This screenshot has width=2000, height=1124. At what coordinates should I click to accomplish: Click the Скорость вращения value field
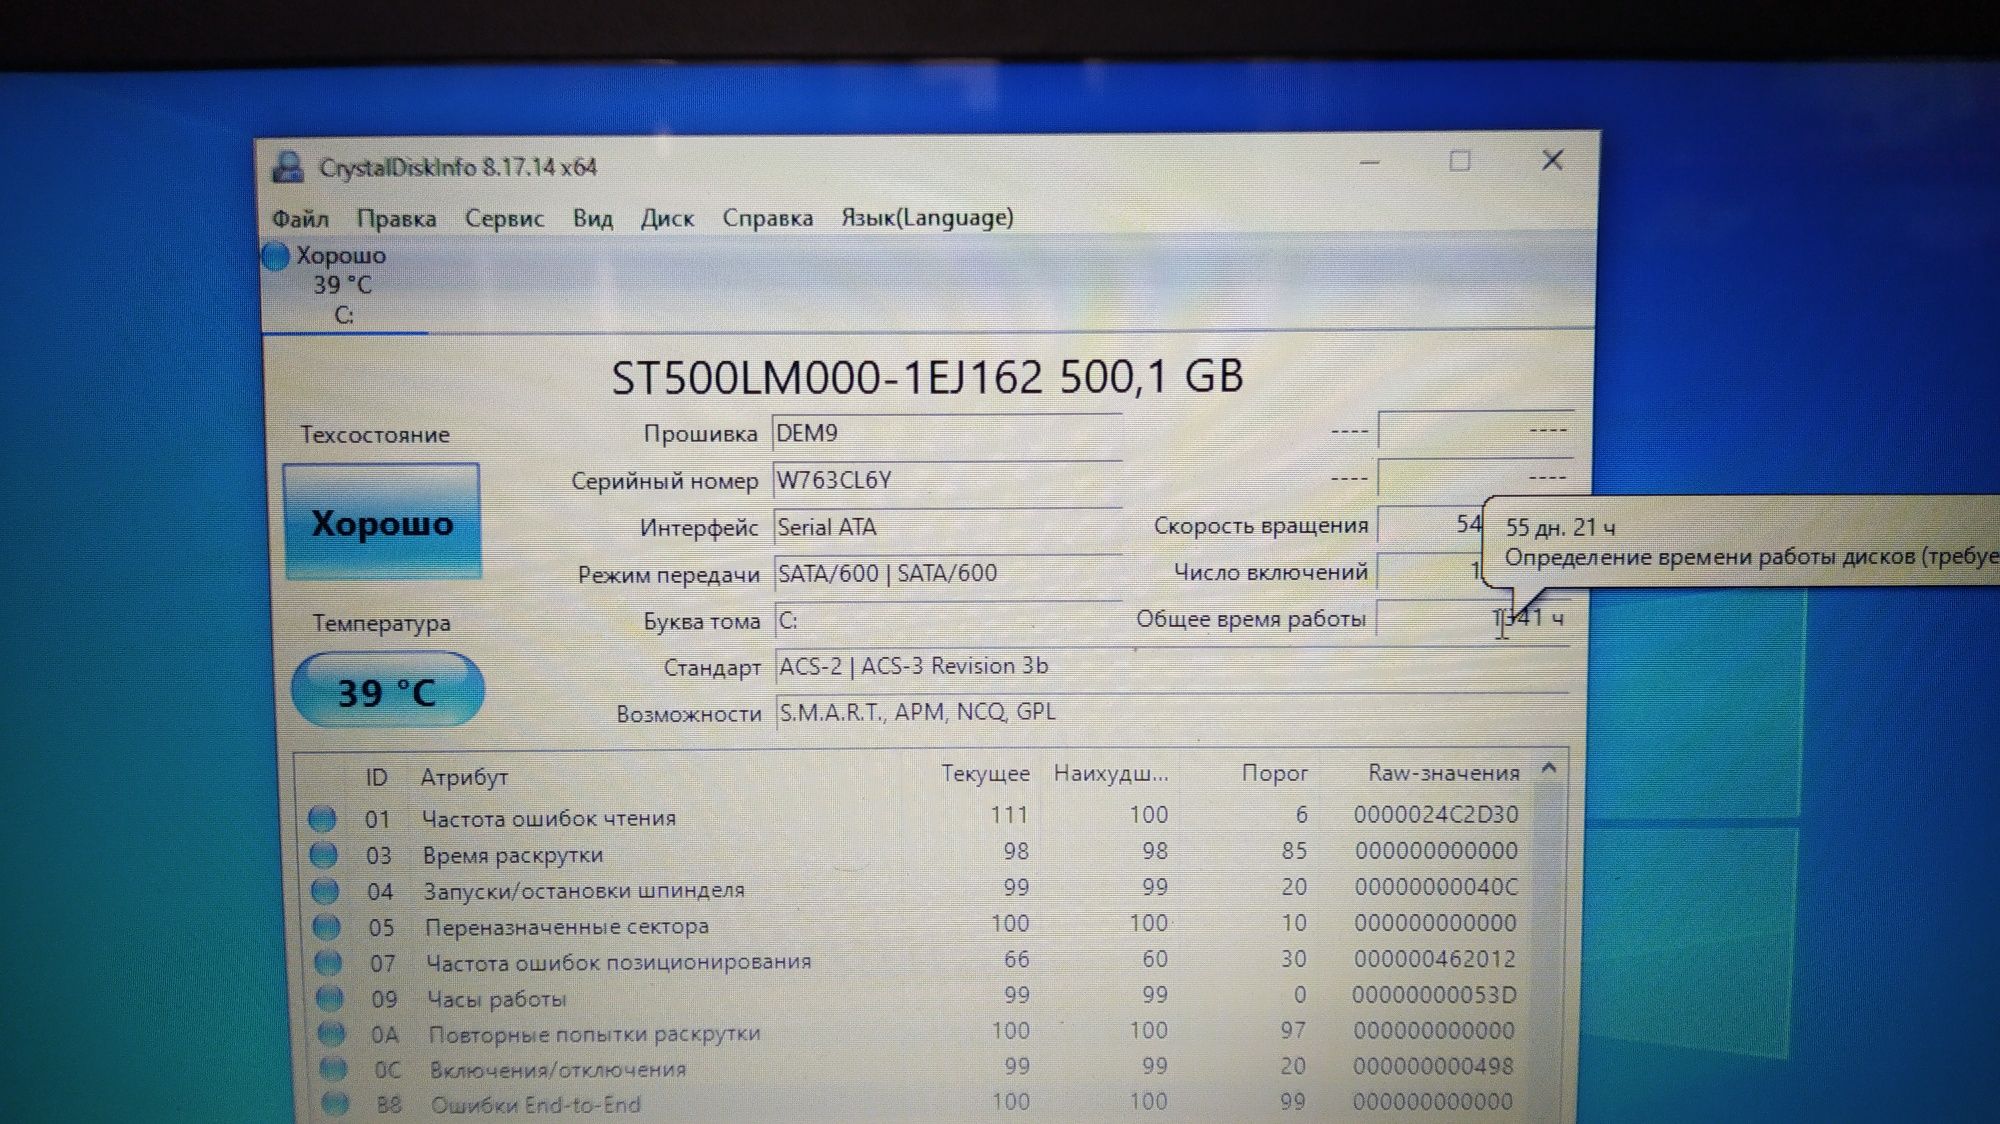[1429, 524]
